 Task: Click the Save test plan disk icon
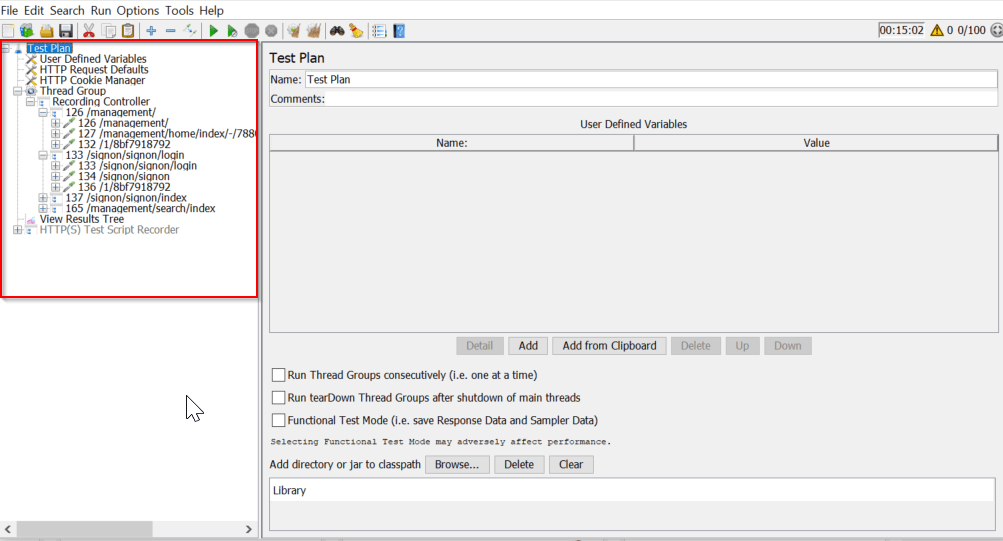(66, 31)
